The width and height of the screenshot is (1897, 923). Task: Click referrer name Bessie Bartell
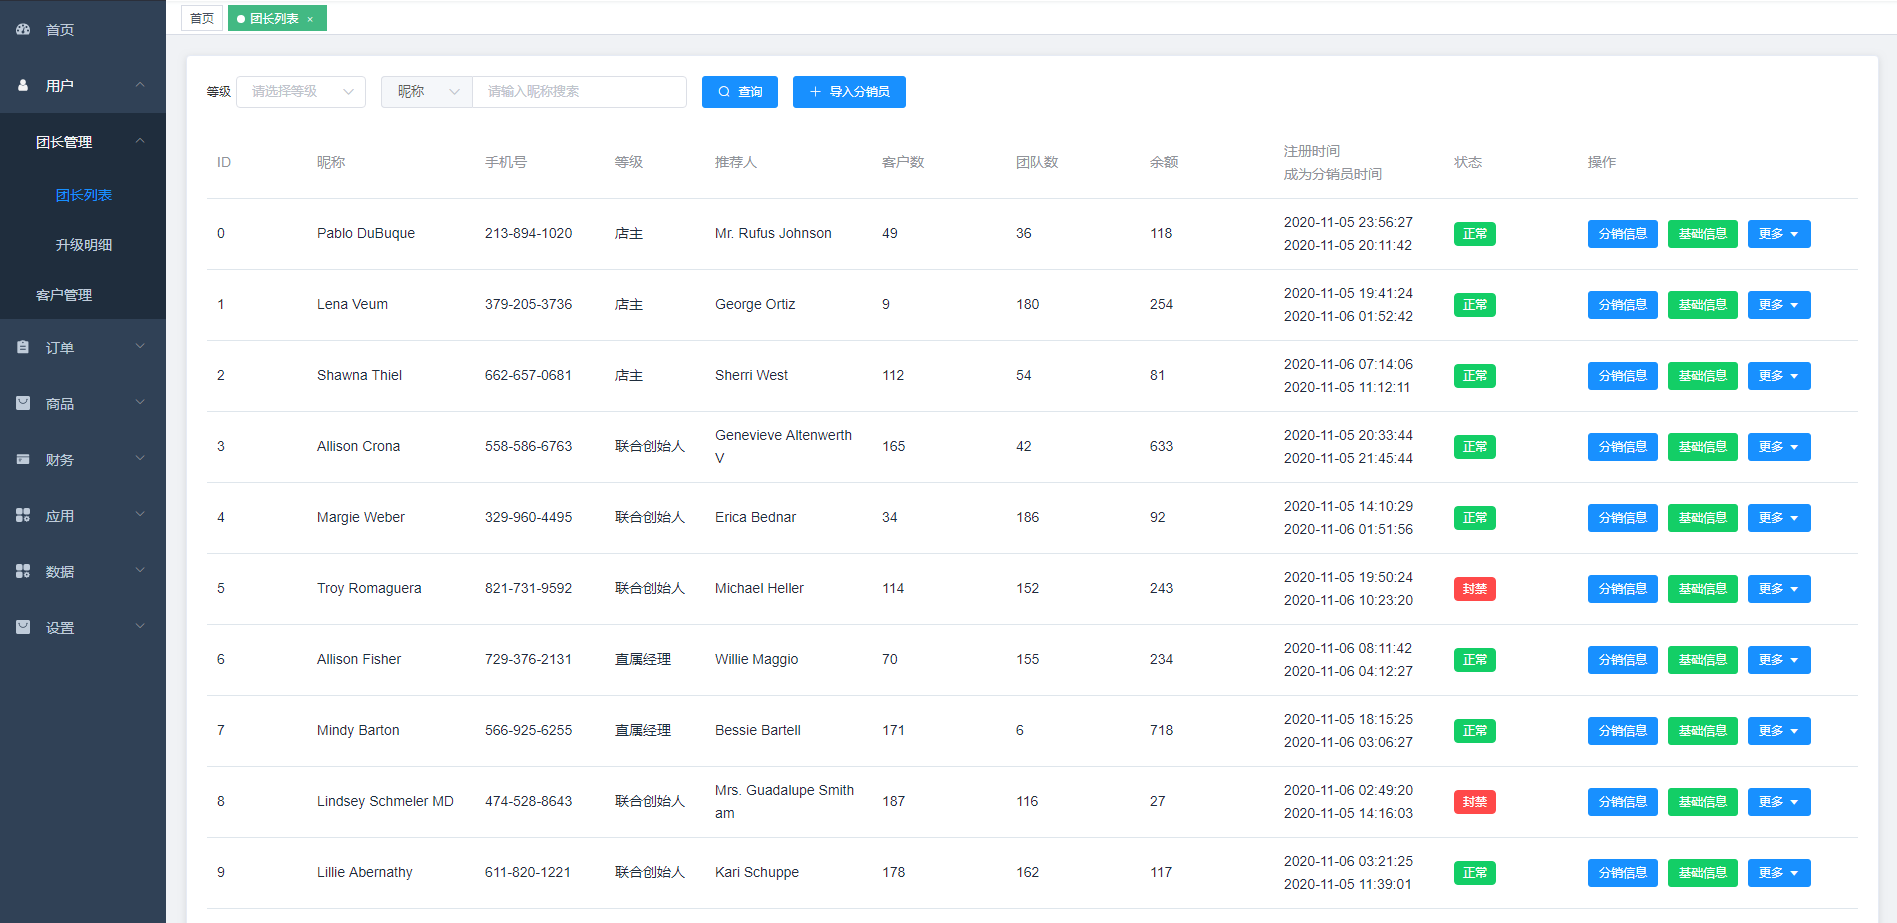coord(758,730)
